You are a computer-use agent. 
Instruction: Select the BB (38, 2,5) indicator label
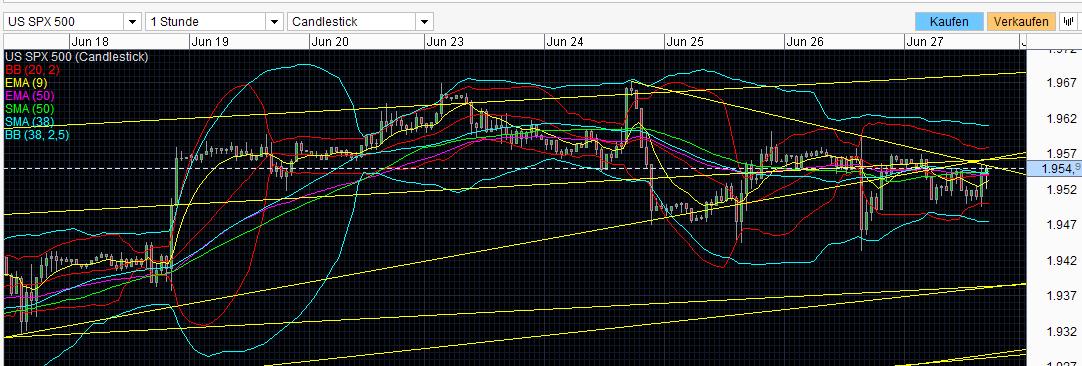pos(37,134)
